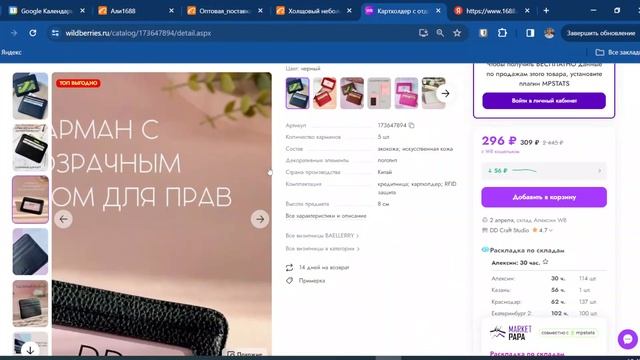Add product with Добавить в корзину
The height and width of the screenshot is (360, 640).
(544, 197)
